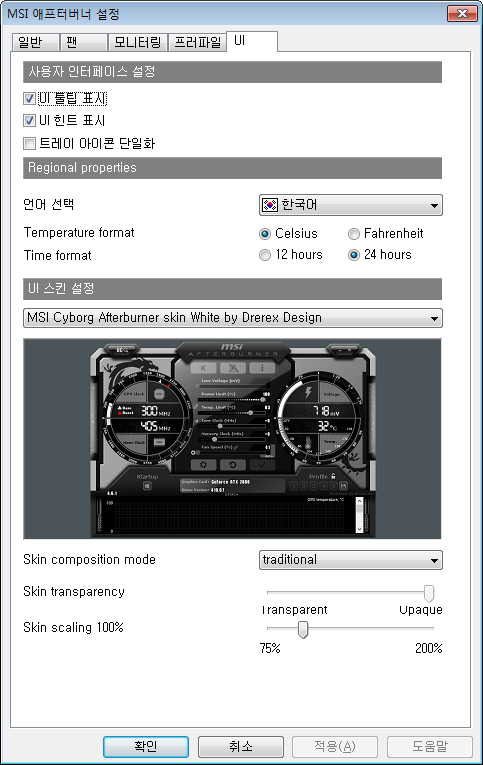Click the Regional properties section header

[x=232, y=168]
